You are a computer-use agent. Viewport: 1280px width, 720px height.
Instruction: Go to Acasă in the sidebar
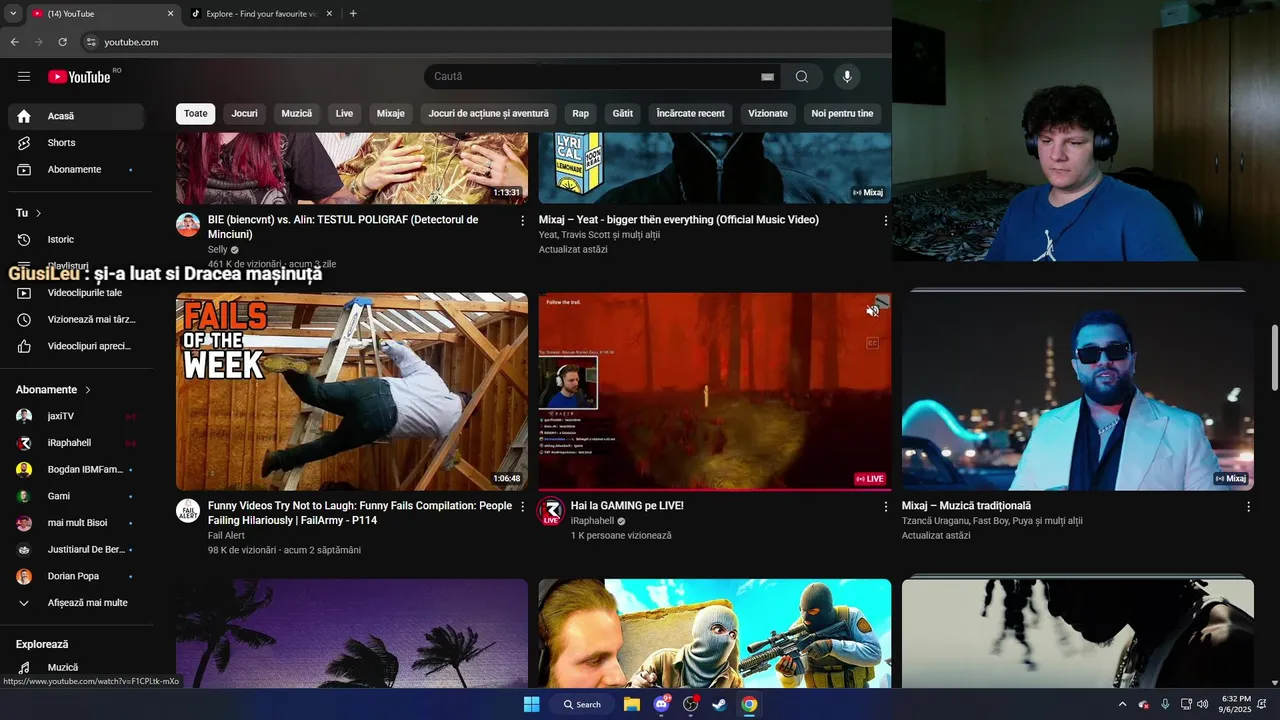pos(76,116)
